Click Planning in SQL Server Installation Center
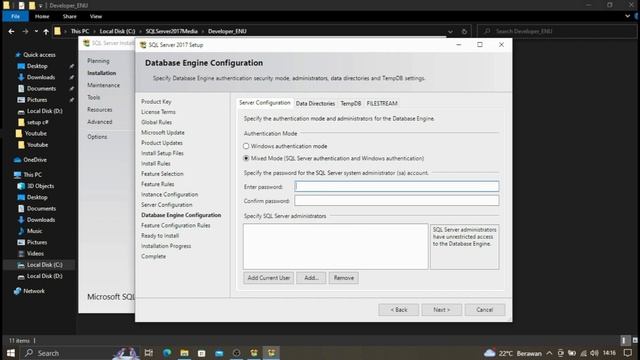 point(98,61)
